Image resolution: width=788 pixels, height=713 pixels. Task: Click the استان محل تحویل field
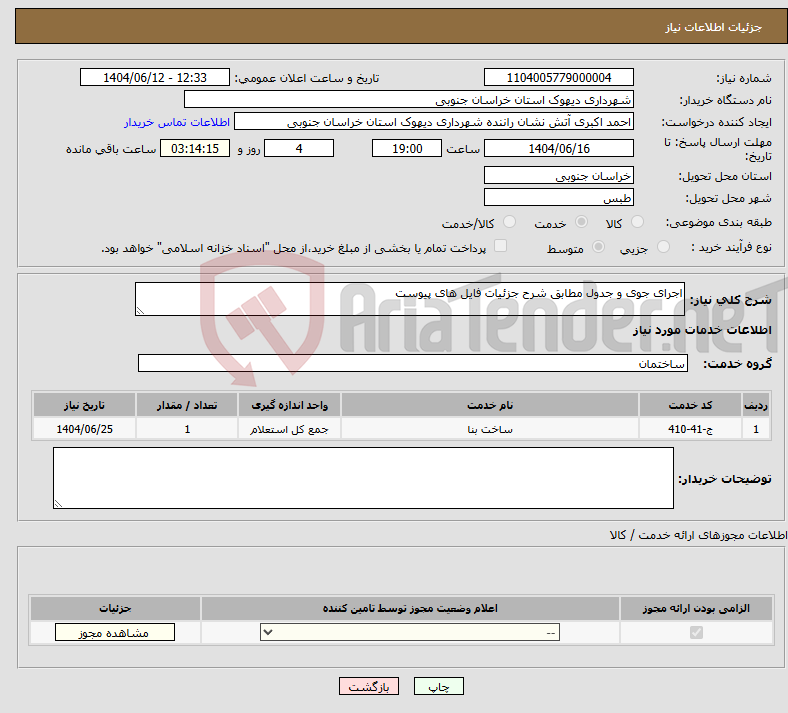[x=558, y=175]
